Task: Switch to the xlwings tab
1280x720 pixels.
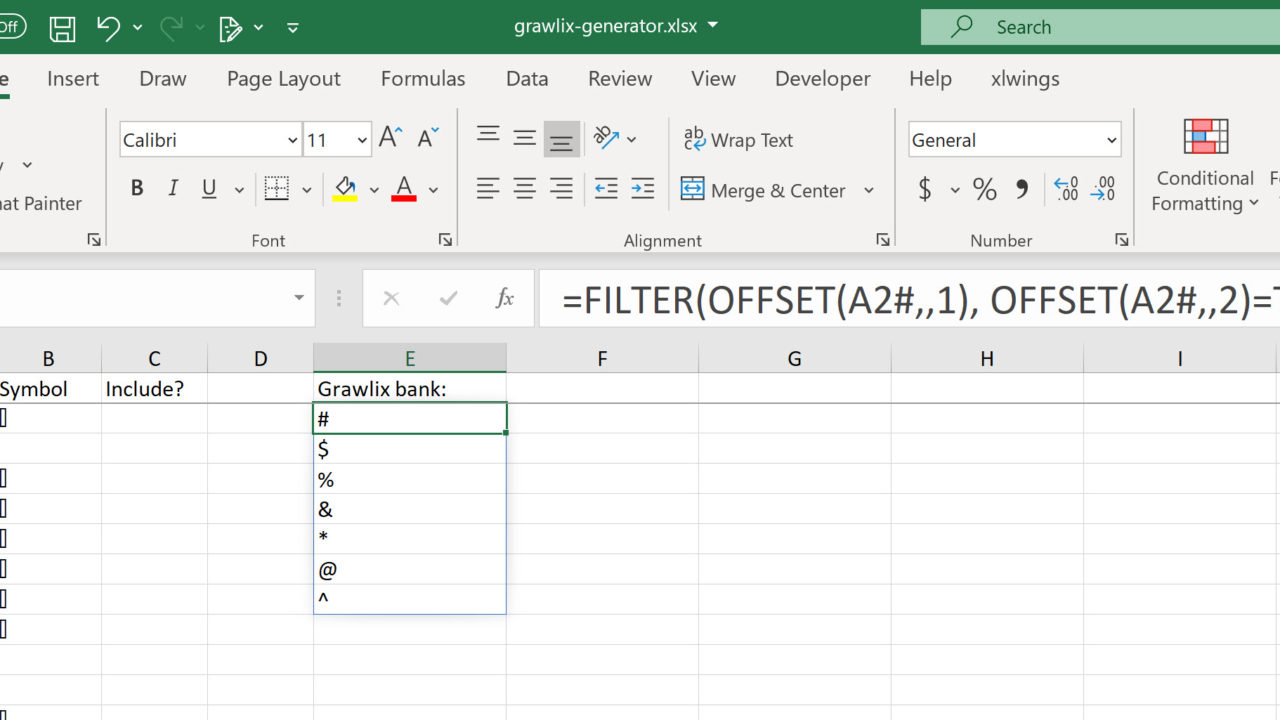Action: pos(1025,79)
